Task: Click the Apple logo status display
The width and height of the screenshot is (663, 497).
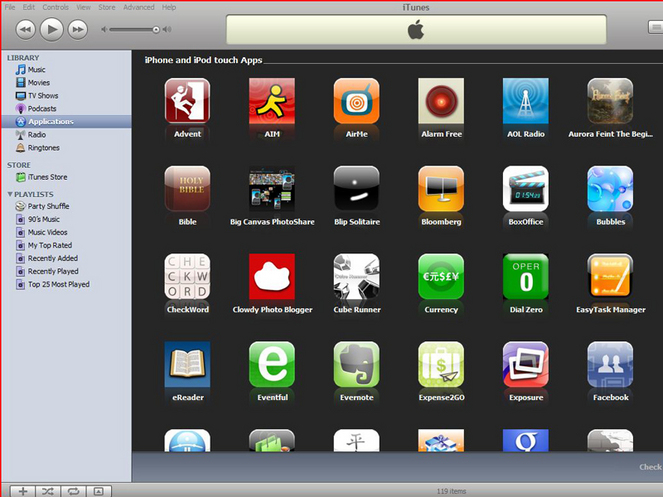Action: [416, 30]
